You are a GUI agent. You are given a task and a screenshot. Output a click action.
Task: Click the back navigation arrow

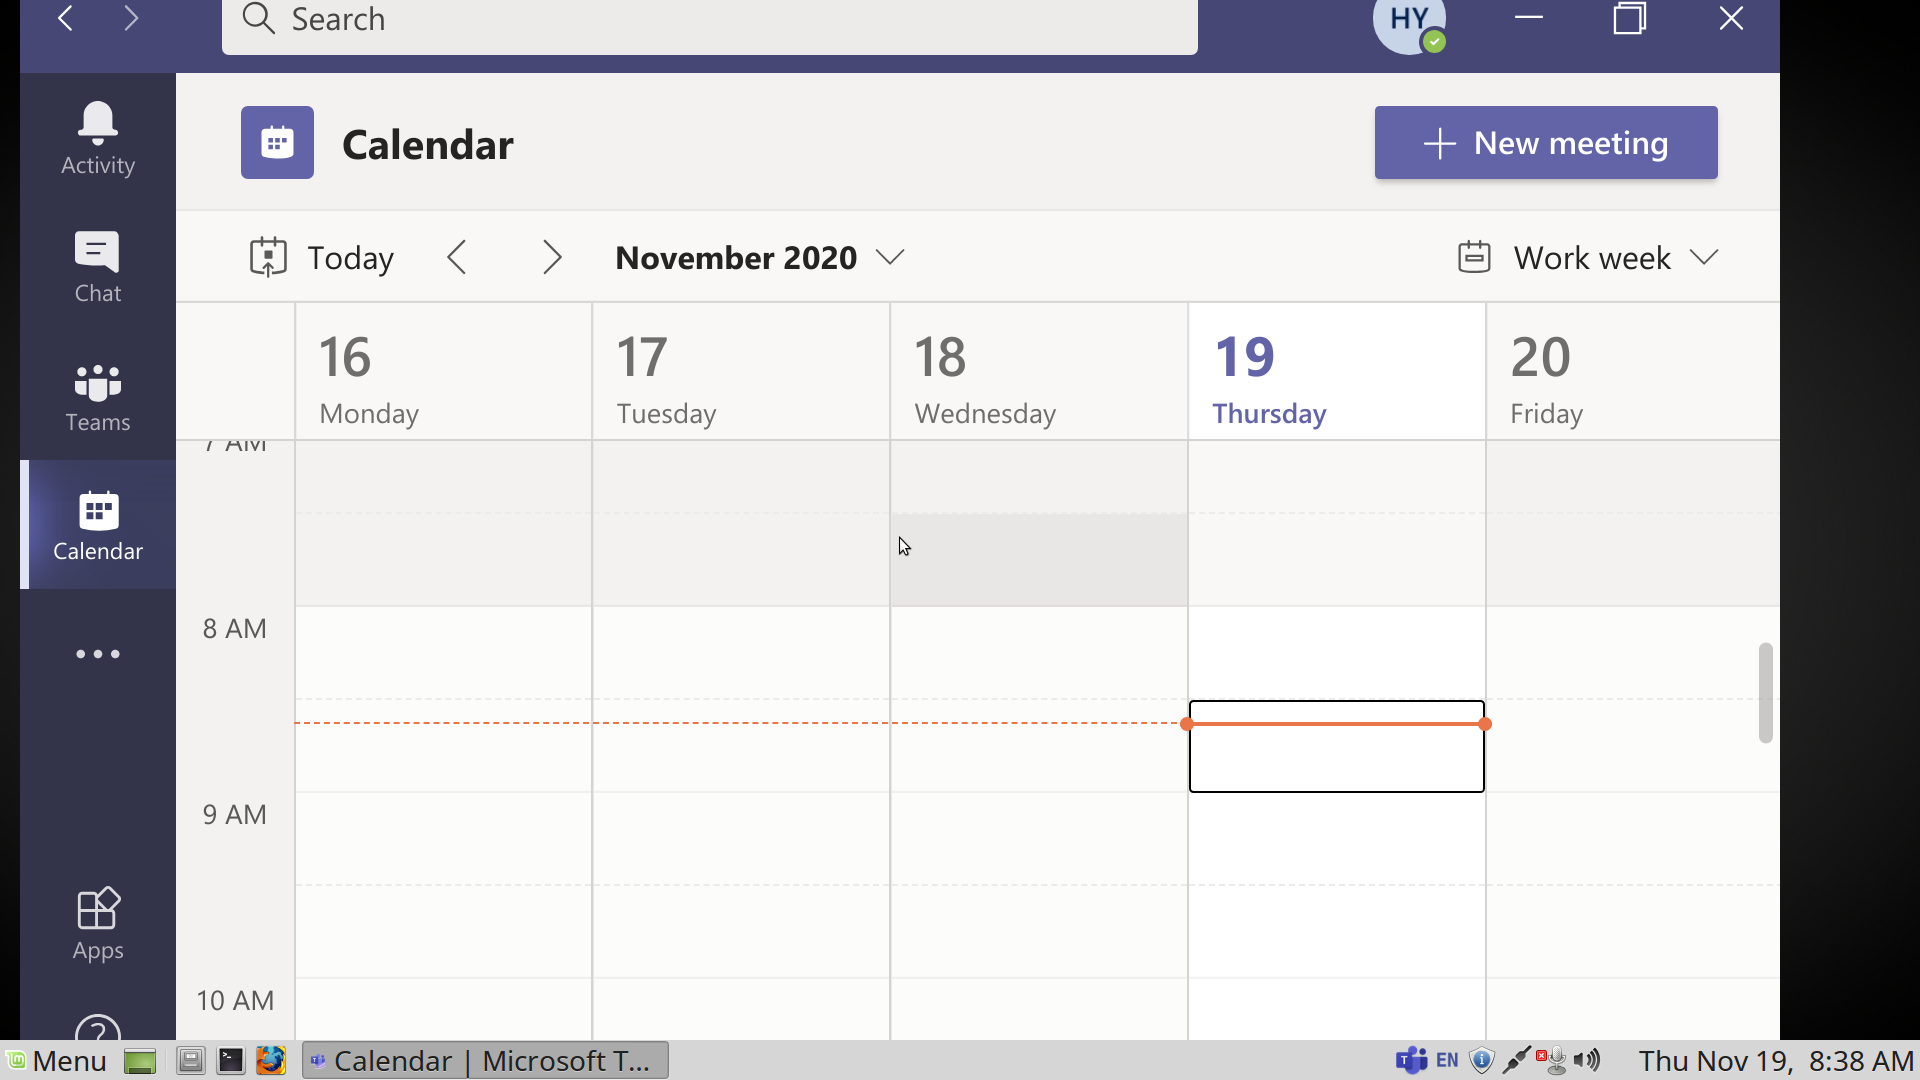click(65, 20)
